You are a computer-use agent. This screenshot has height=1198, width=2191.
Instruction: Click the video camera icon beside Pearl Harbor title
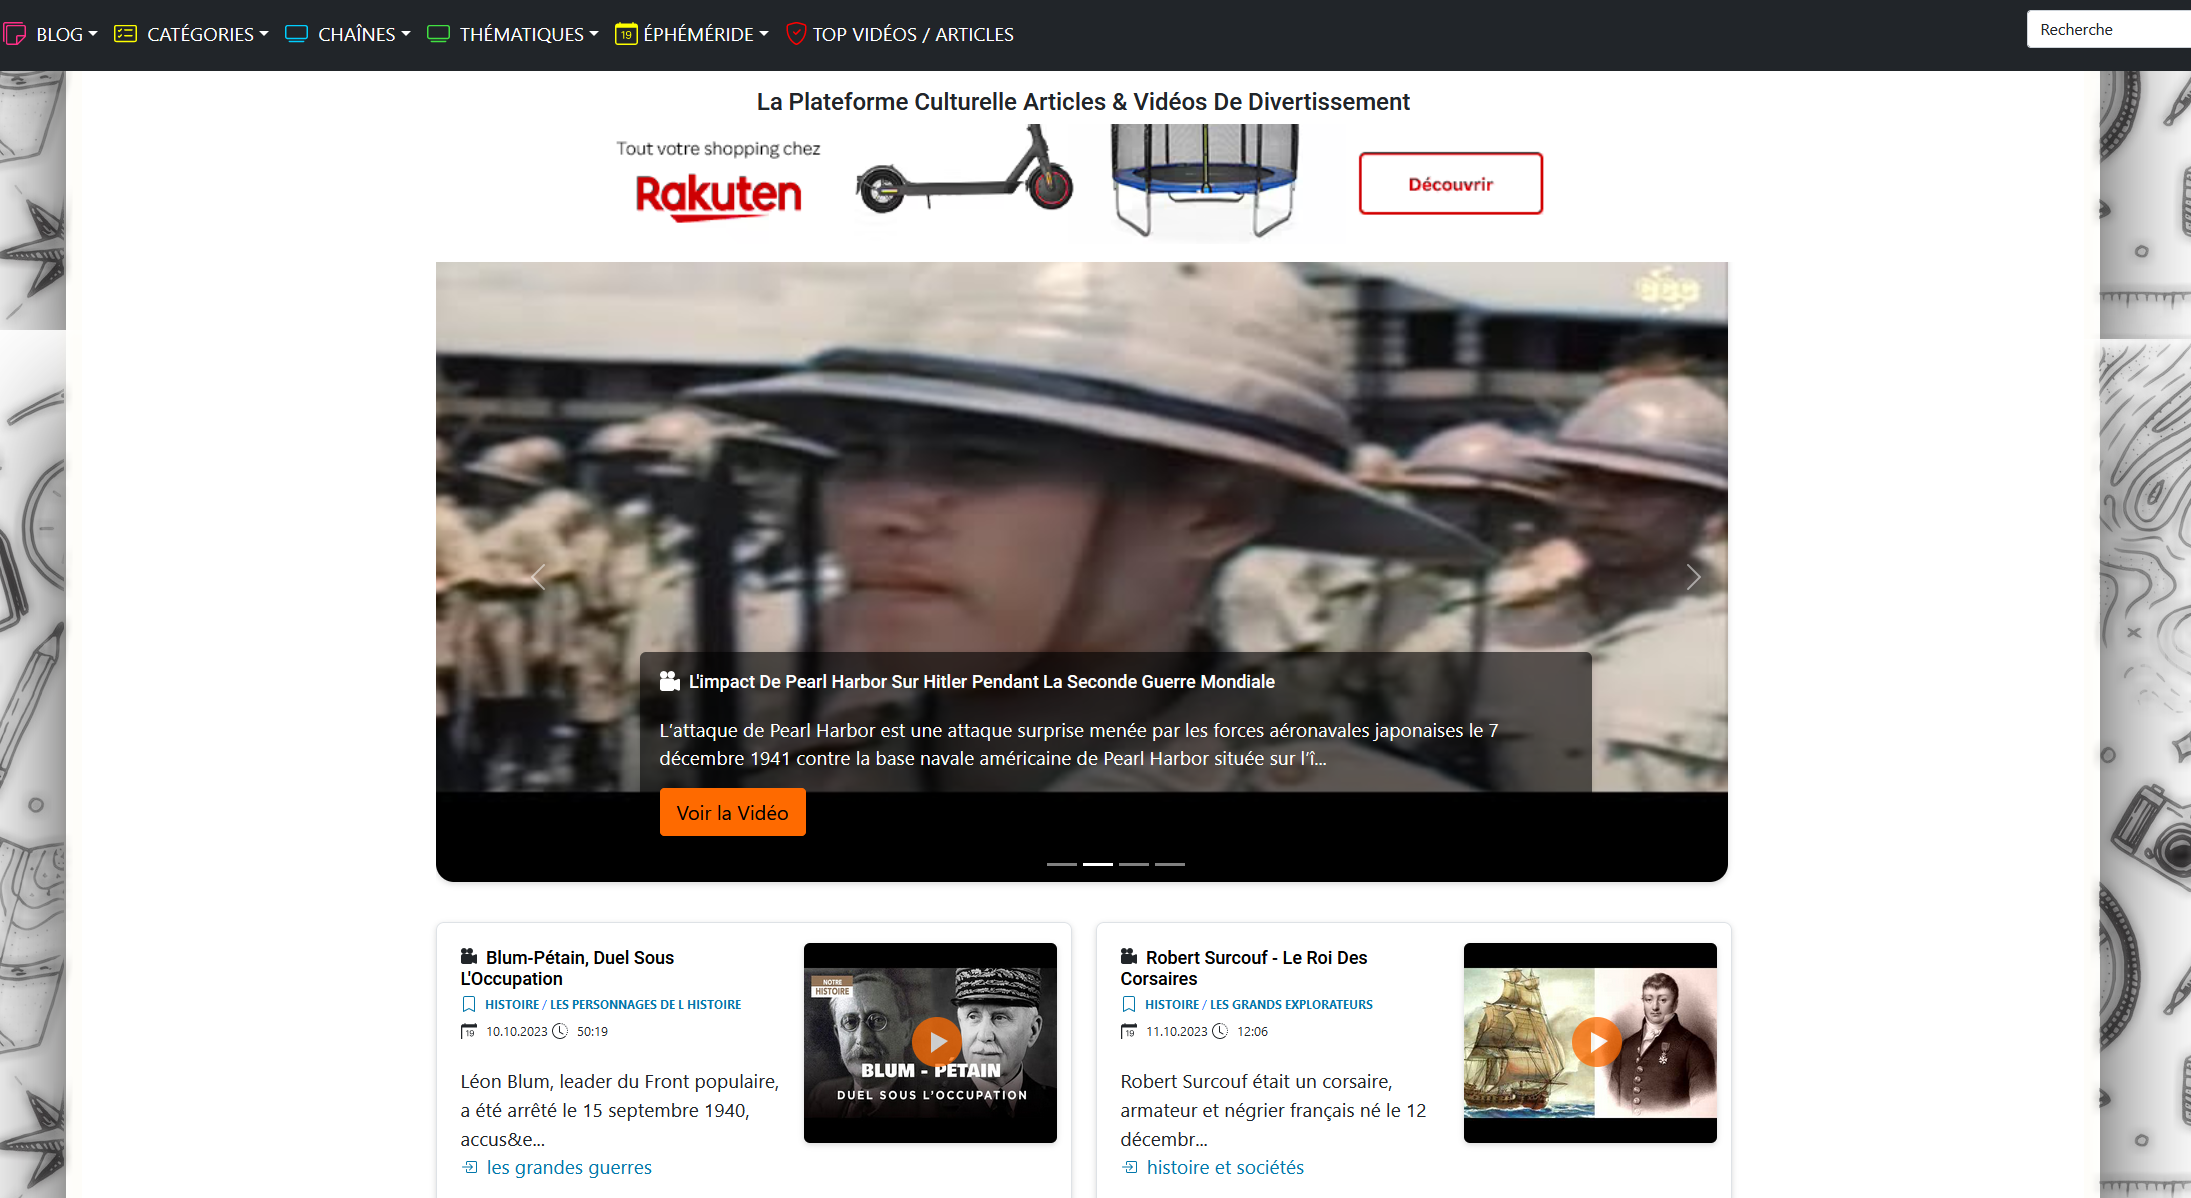[668, 681]
